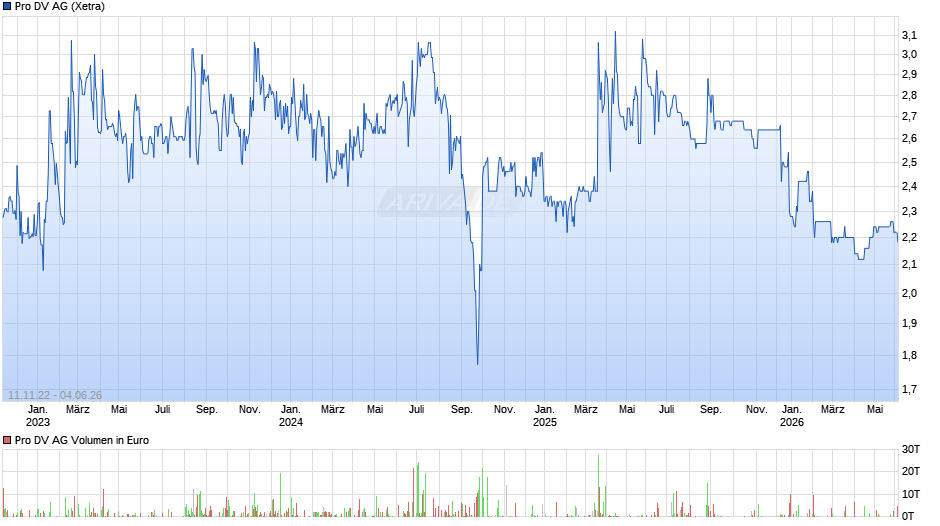
Task: Click the 'Jan. 2024' time axis label
Action: click(291, 416)
